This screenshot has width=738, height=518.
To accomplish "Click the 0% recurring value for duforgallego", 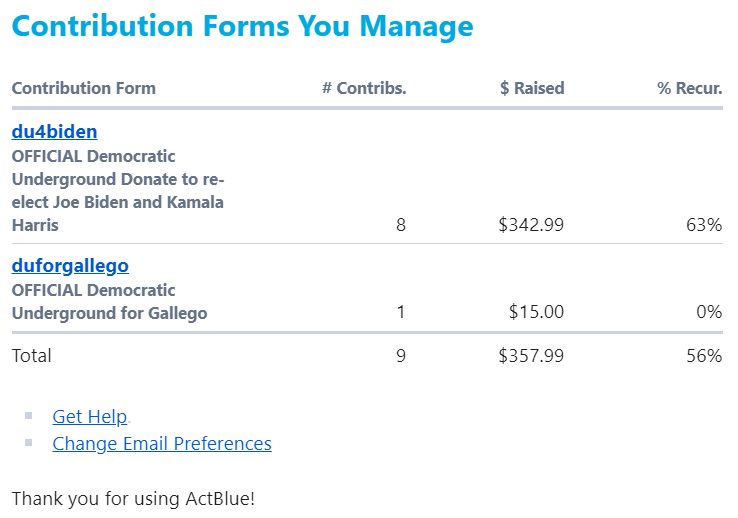I will pos(709,313).
